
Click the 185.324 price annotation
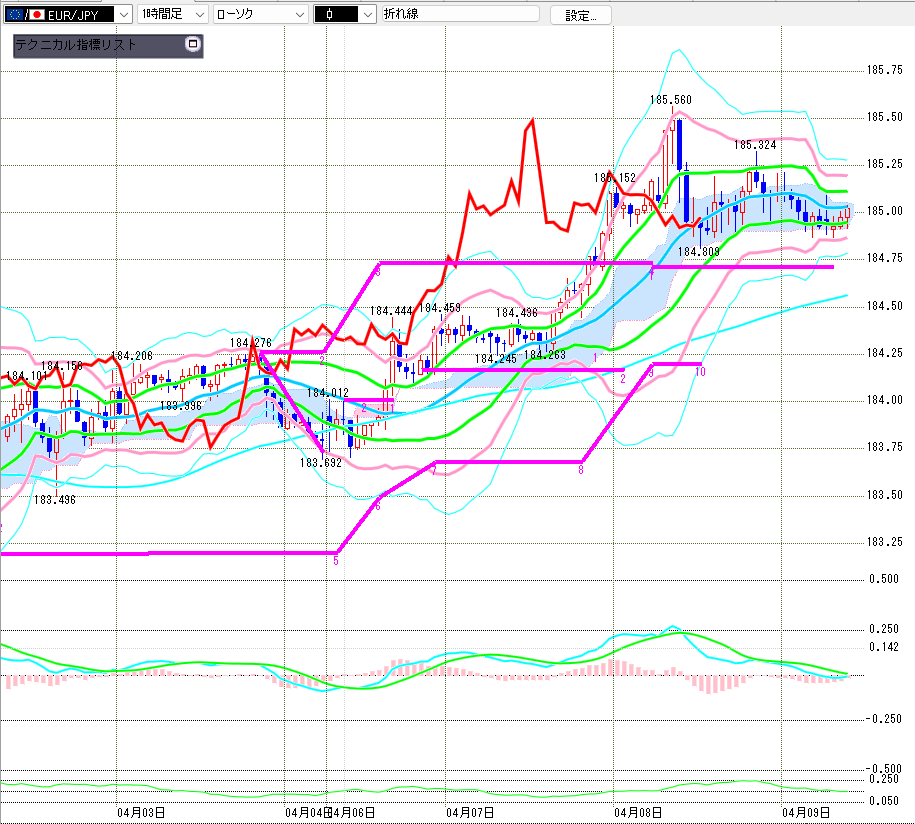pyautogui.click(x=755, y=145)
